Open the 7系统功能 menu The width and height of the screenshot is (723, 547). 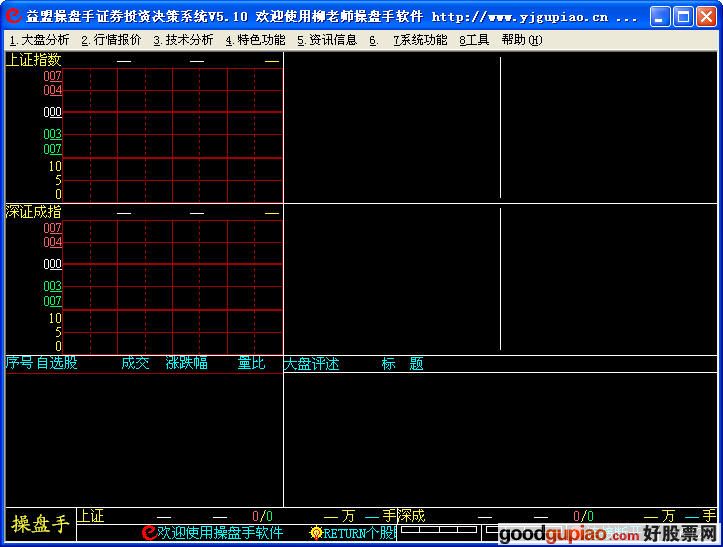tap(420, 40)
